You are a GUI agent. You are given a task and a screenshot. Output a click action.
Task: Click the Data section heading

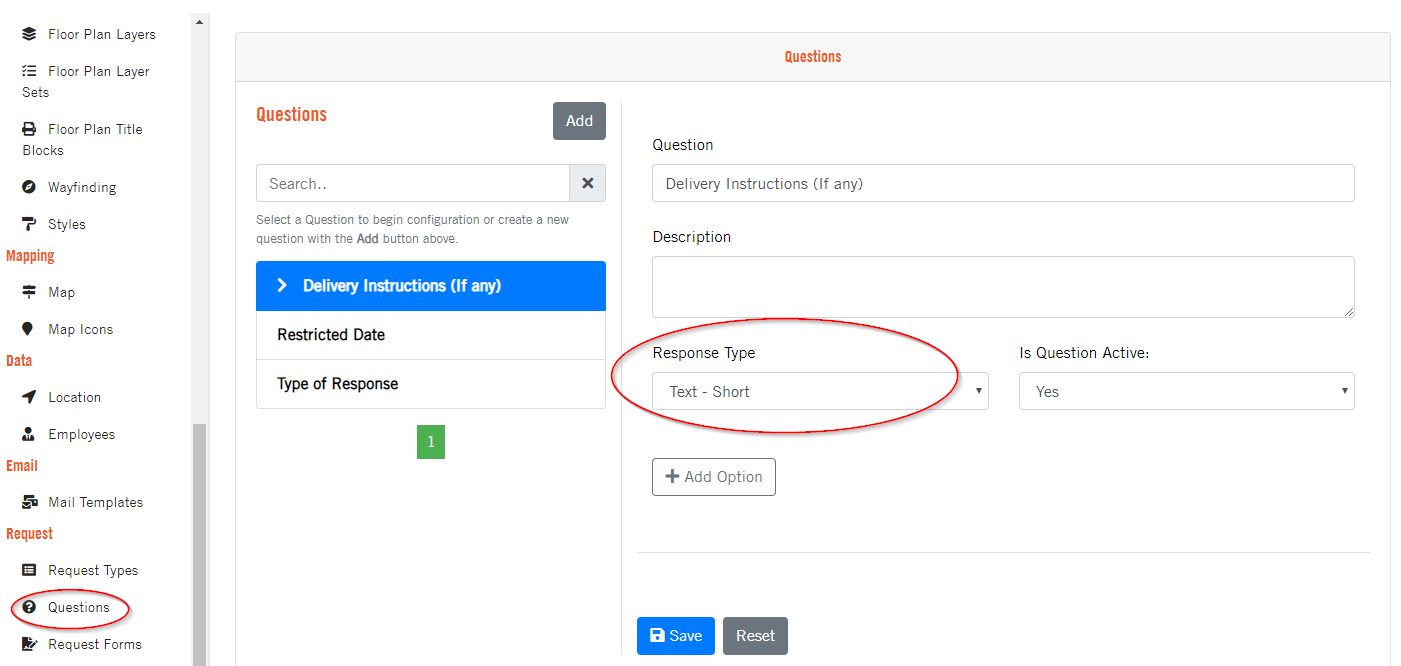tap(19, 361)
